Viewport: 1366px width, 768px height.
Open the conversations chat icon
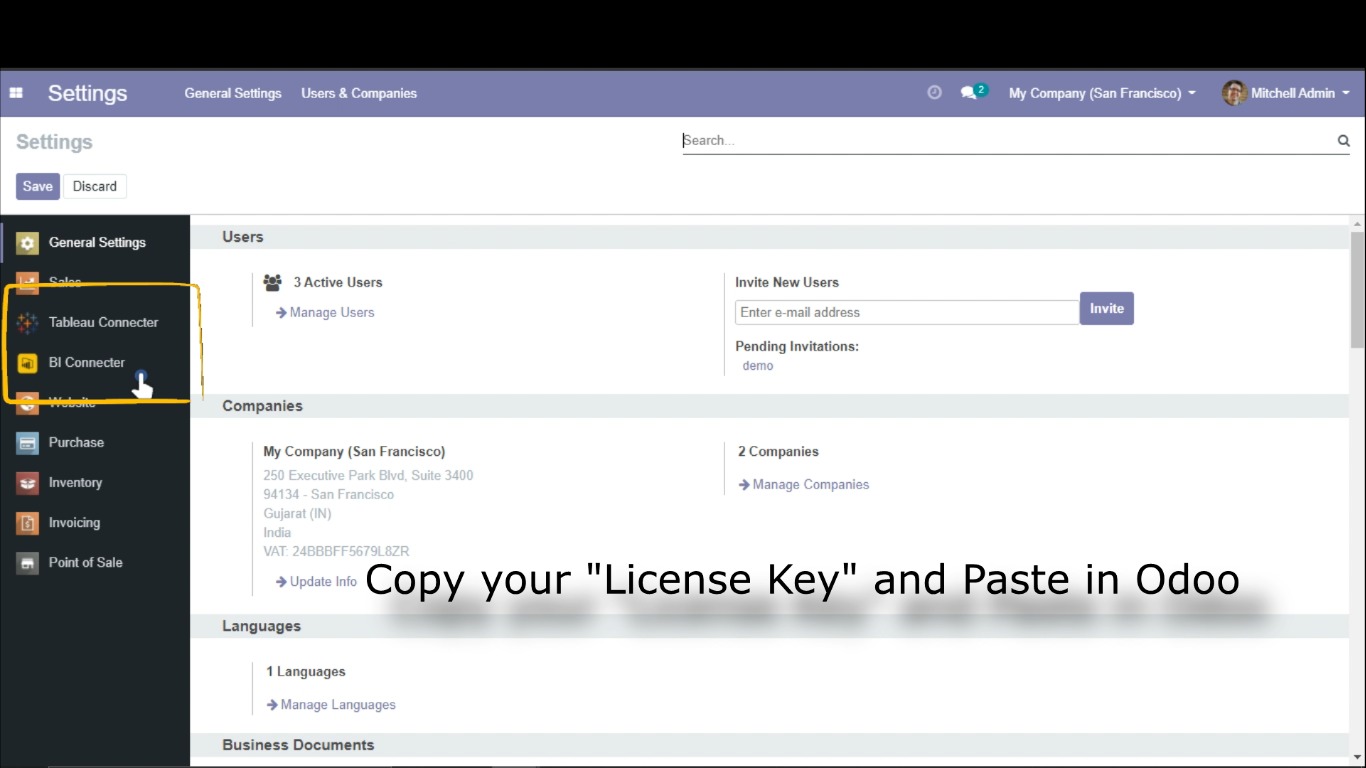tap(973, 92)
